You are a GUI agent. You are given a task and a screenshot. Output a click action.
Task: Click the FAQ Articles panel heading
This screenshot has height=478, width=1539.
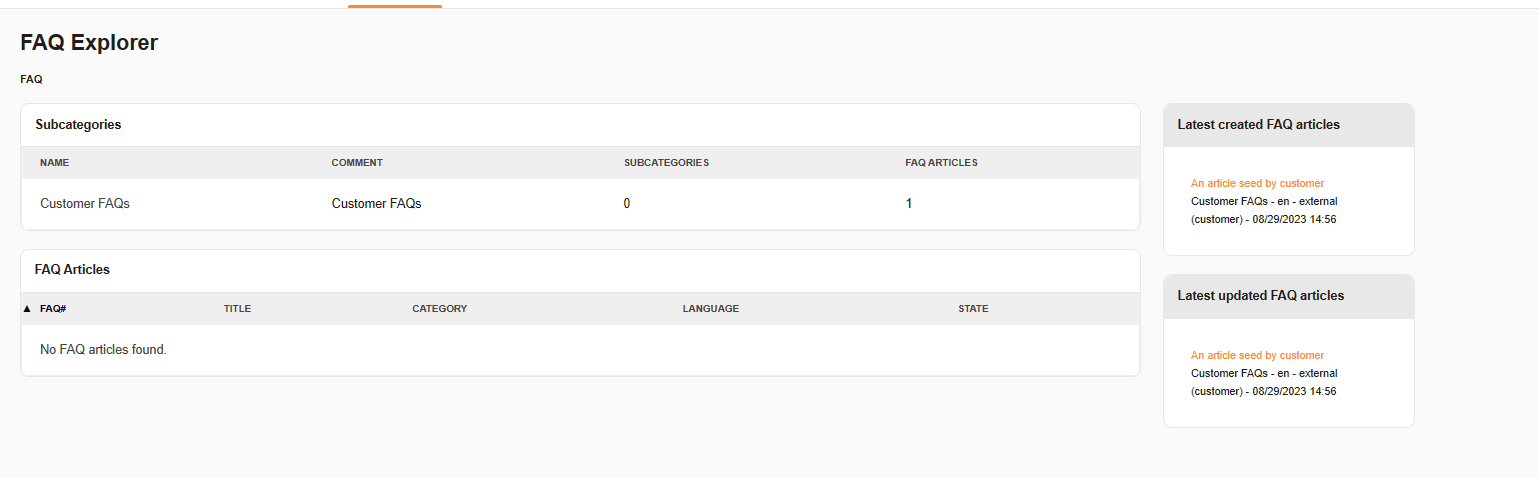pos(72,270)
